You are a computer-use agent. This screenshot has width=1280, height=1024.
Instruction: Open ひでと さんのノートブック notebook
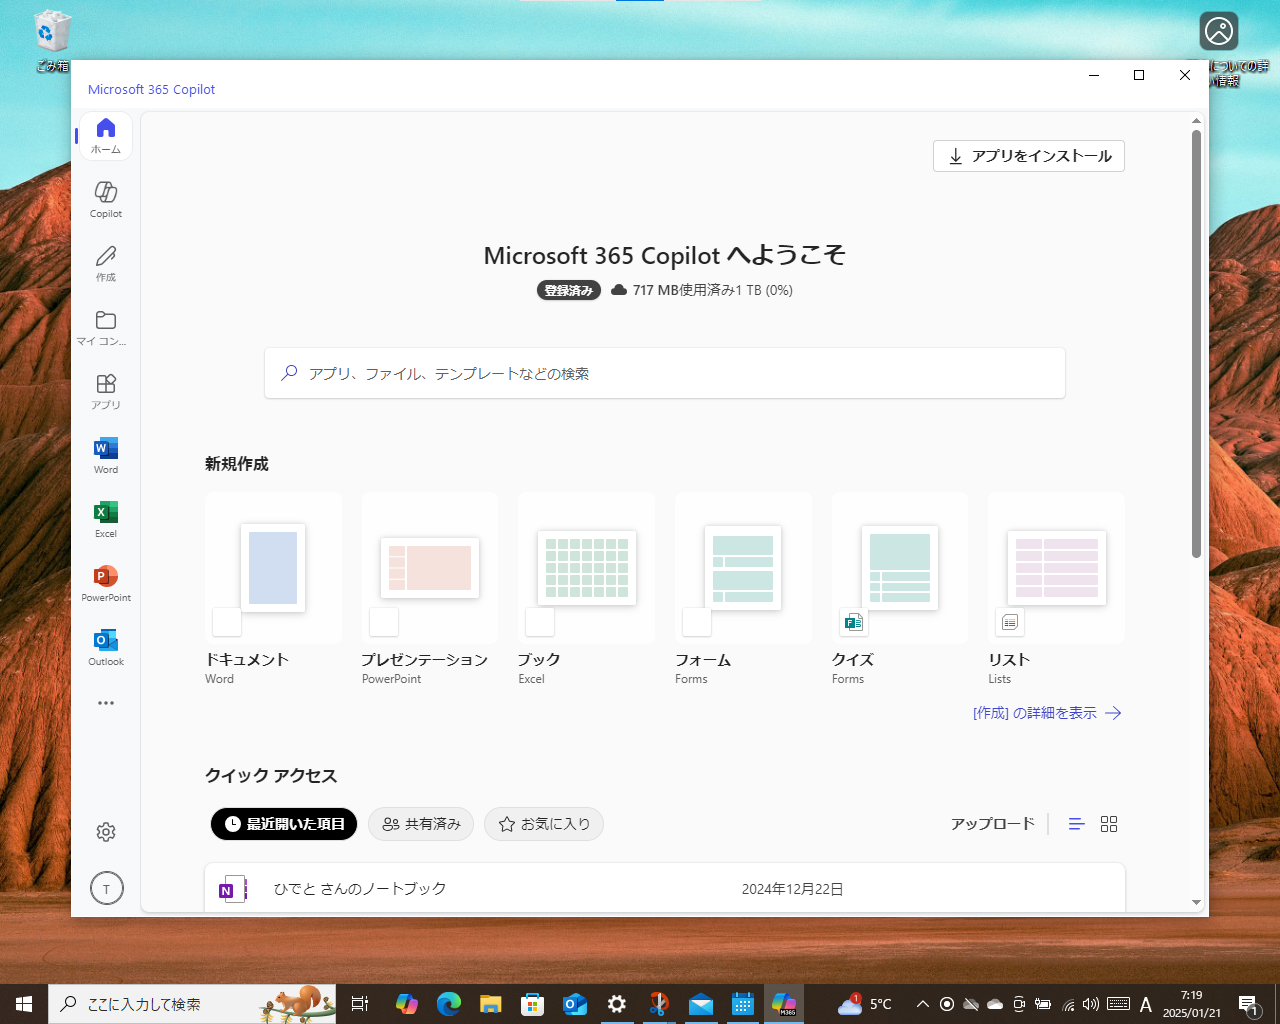coord(360,888)
